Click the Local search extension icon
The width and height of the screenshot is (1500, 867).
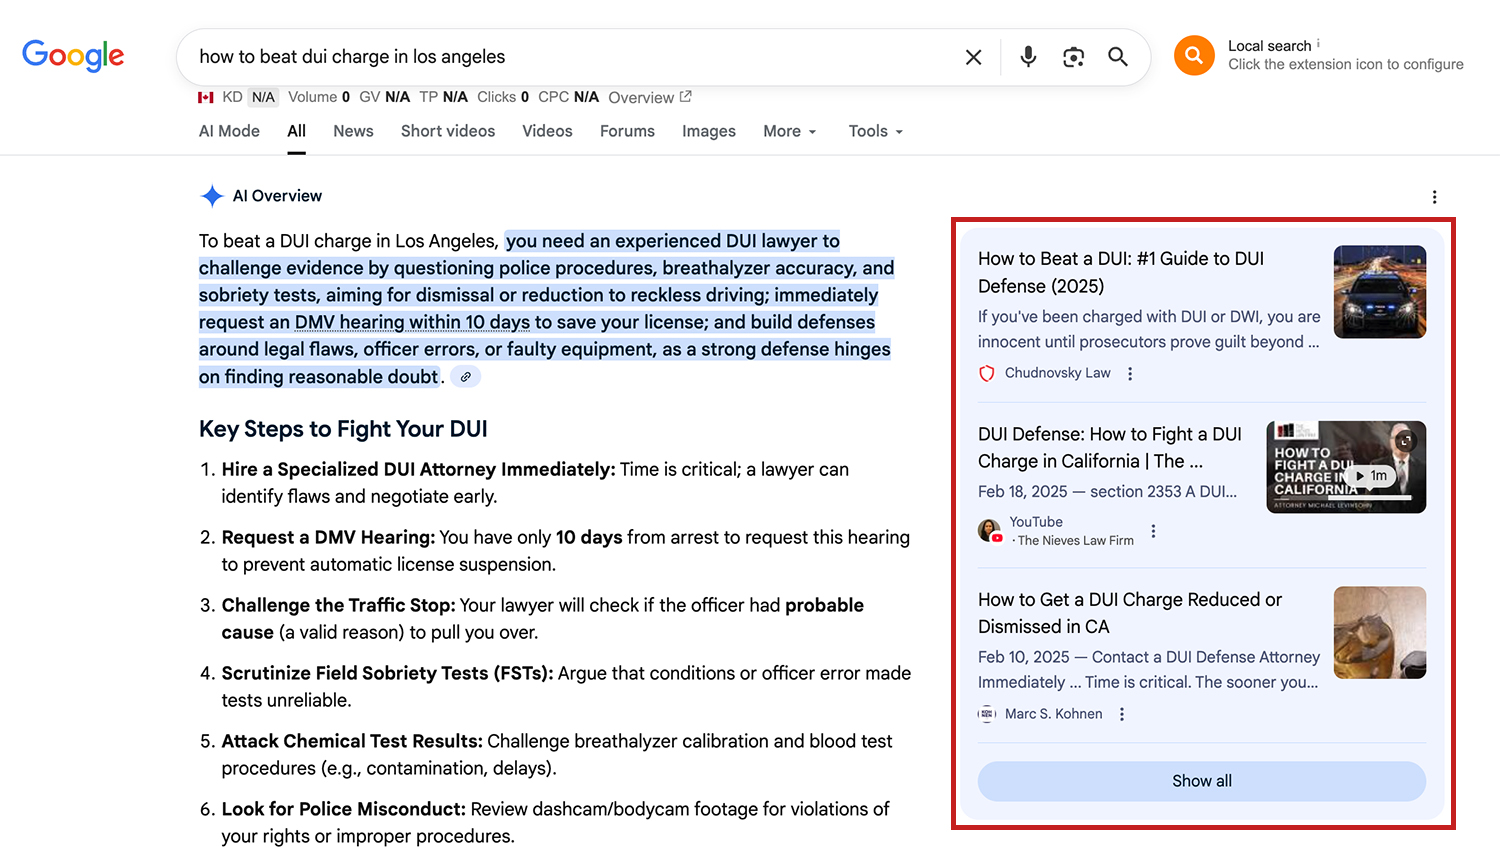(1193, 55)
